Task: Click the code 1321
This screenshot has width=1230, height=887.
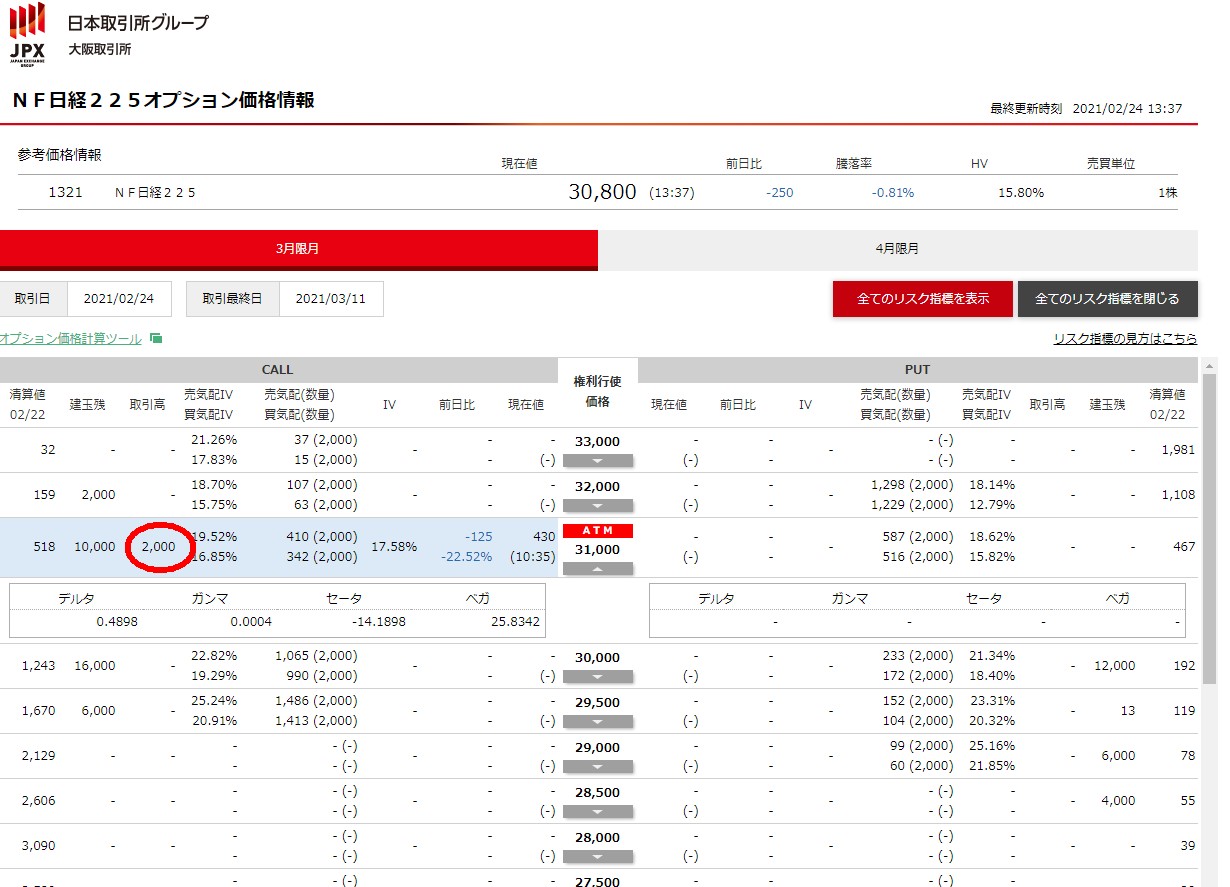Action: tap(66, 192)
